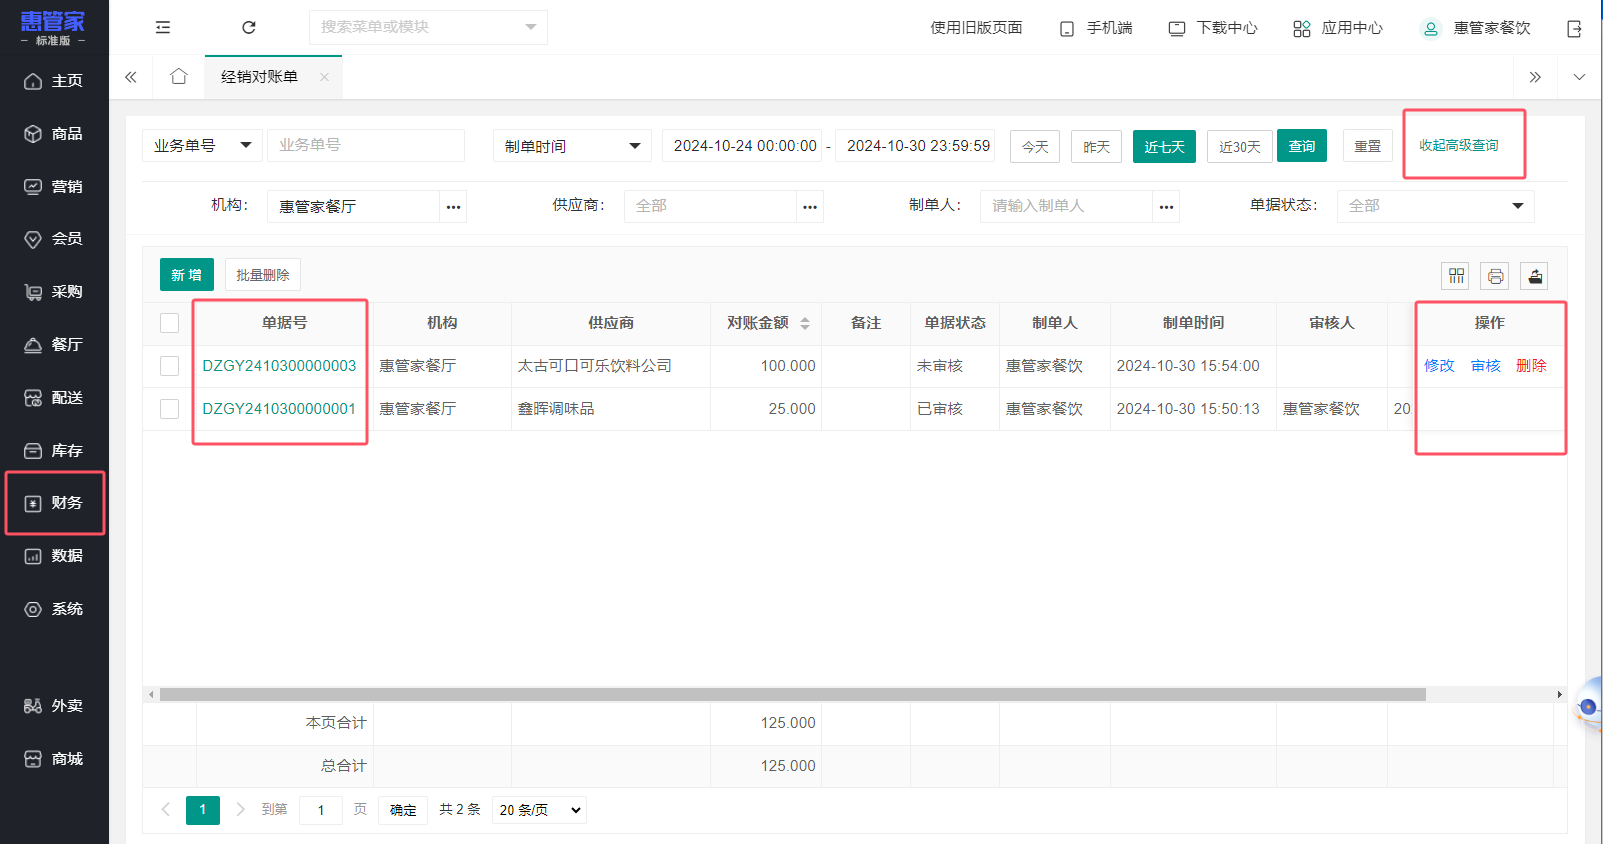
Task: Click 使用旧版页面 to use old version
Action: [976, 28]
